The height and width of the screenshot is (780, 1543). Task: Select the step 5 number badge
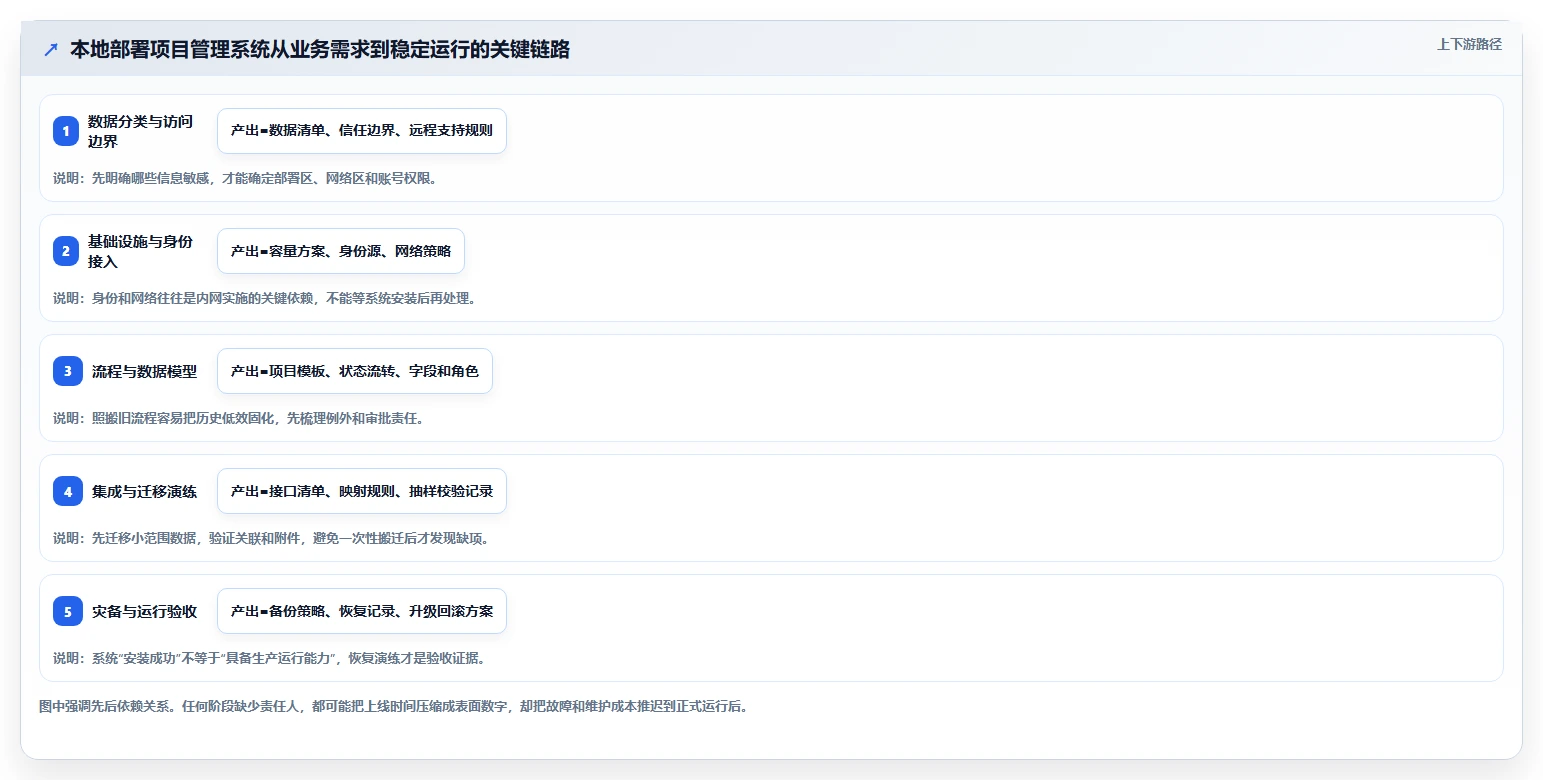[x=68, y=611]
